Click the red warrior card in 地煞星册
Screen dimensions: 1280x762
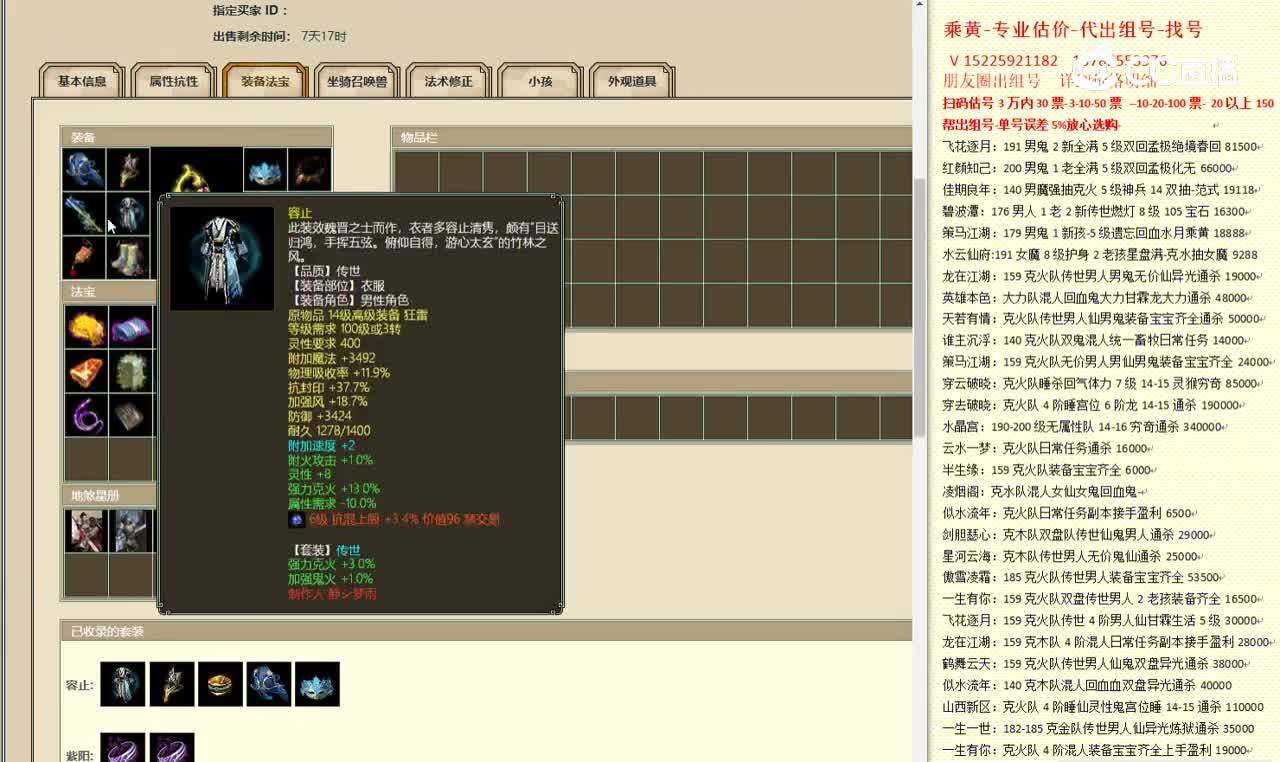click(x=86, y=530)
